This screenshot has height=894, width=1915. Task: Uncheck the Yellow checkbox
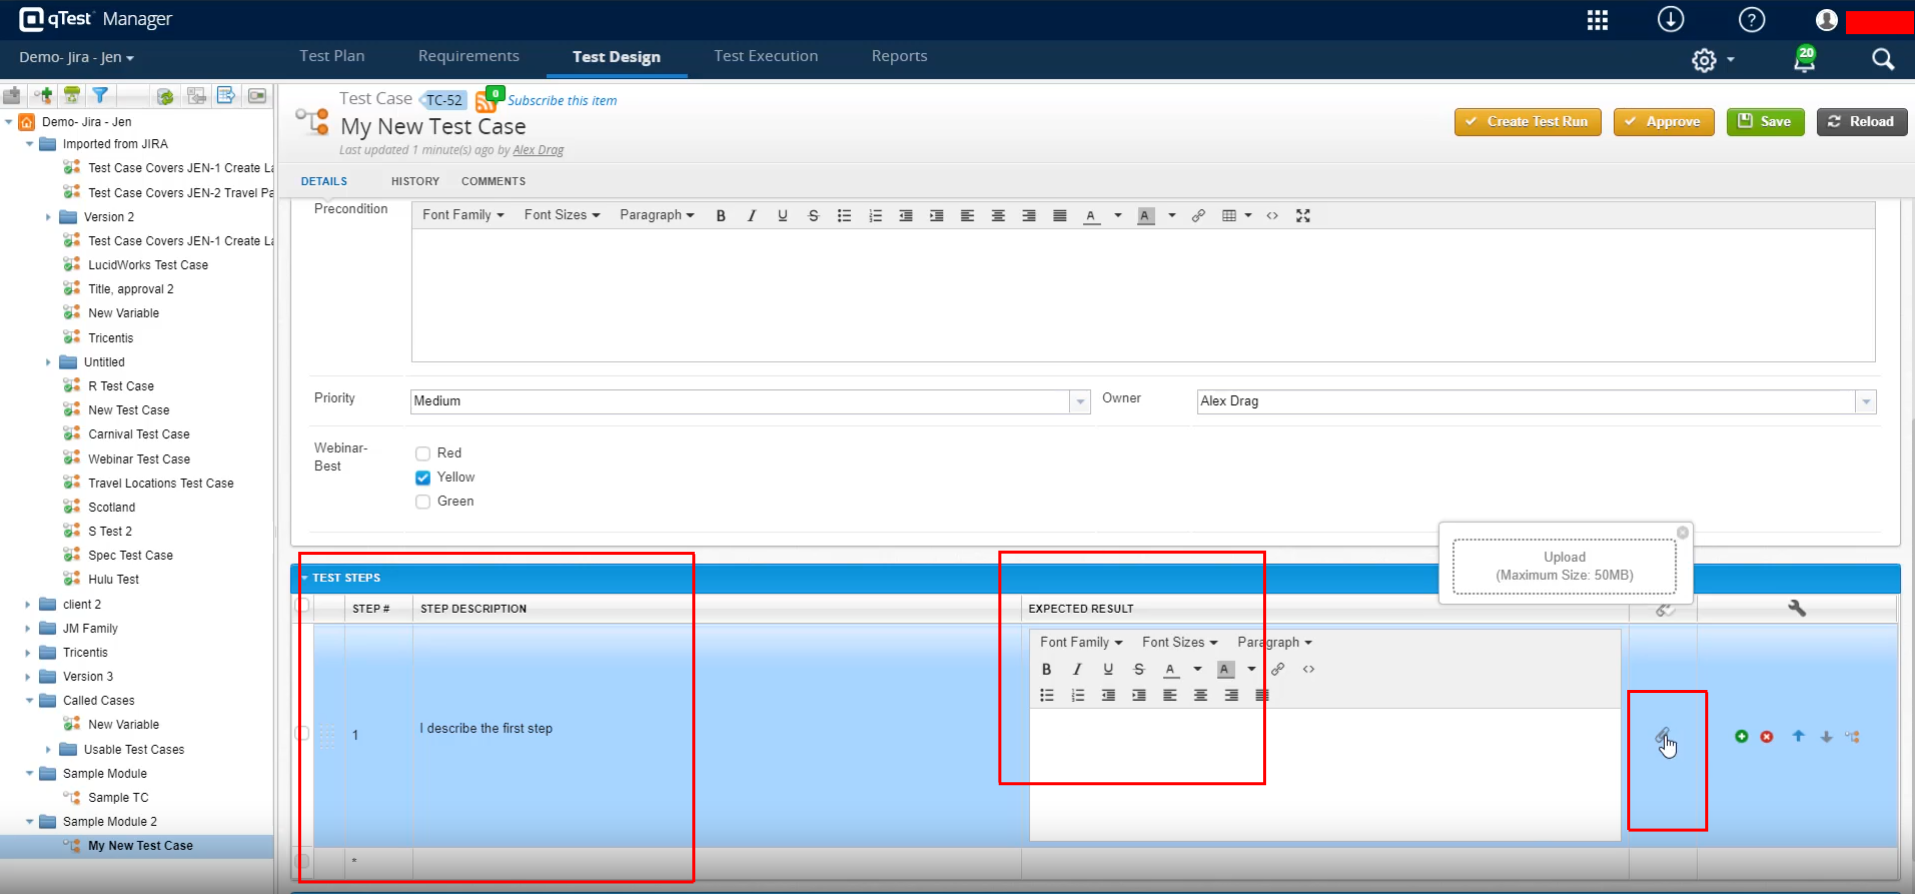tap(423, 478)
